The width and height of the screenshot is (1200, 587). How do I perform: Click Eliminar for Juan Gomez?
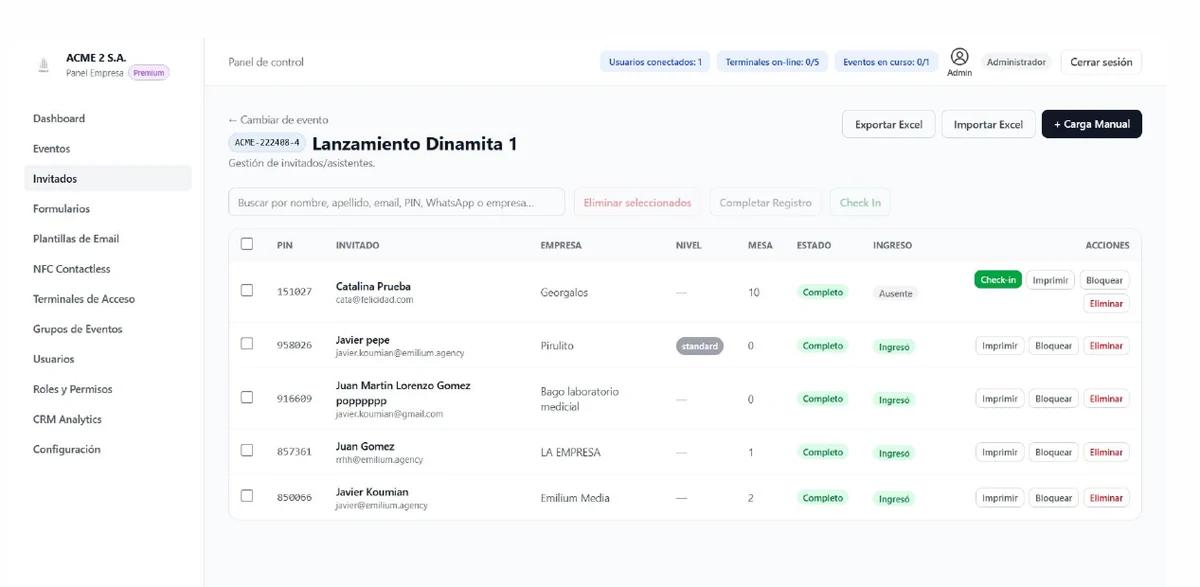point(1106,452)
